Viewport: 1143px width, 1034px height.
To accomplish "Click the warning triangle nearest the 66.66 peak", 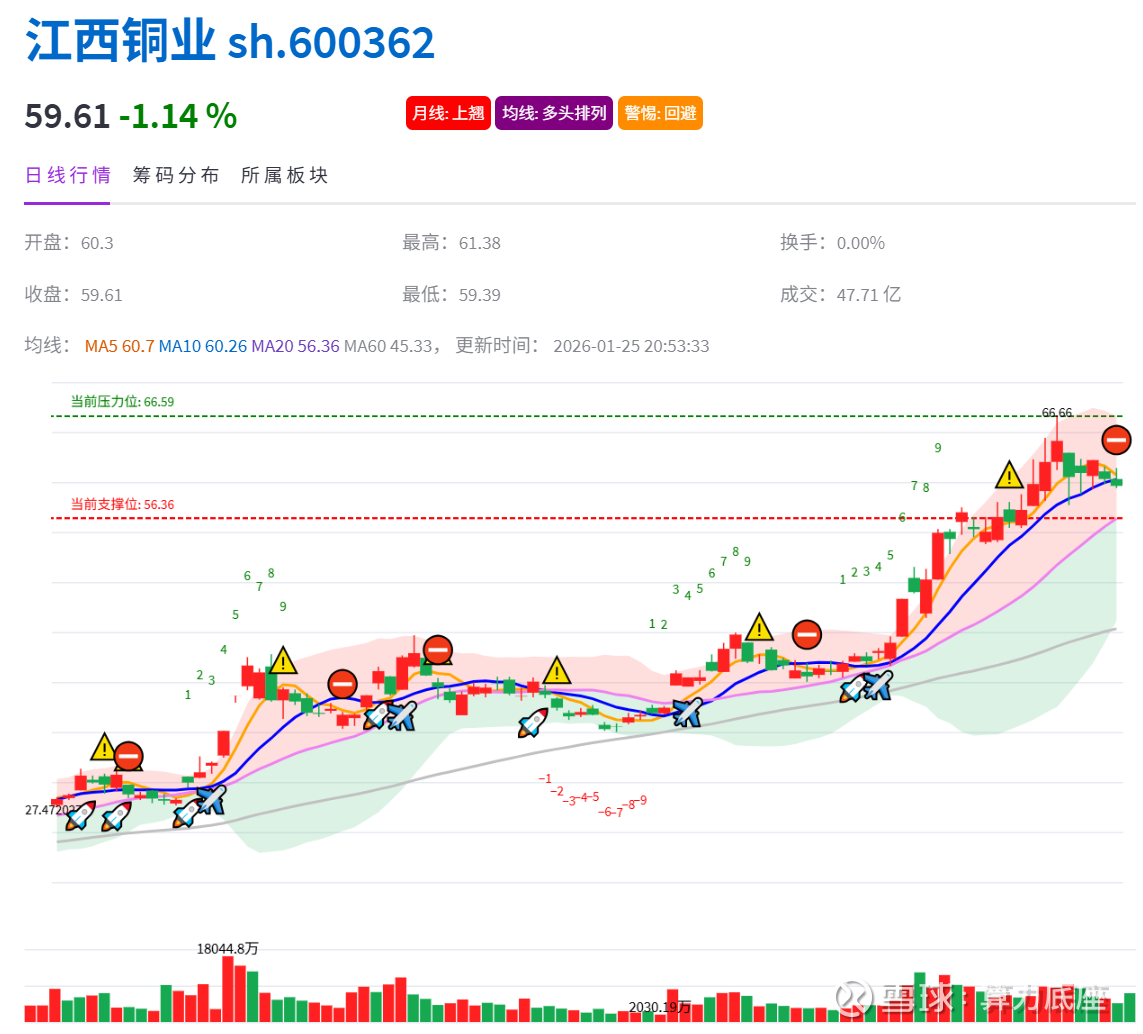I will click(x=1009, y=475).
